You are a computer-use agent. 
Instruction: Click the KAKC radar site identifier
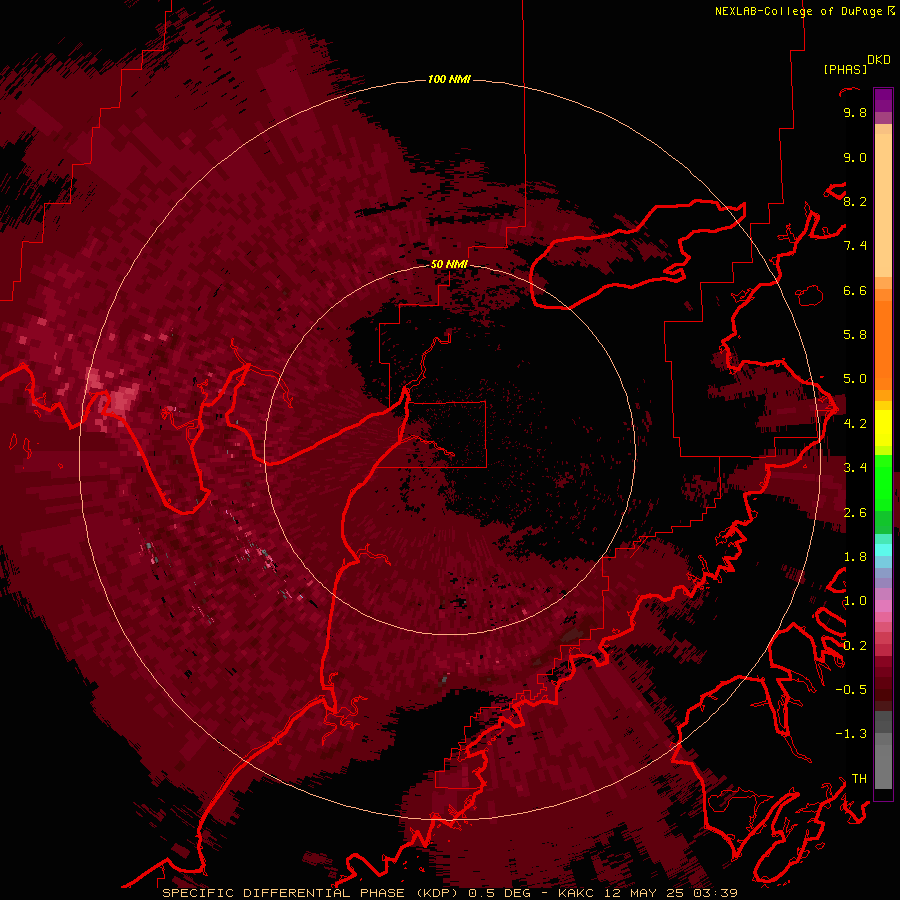click(577, 893)
